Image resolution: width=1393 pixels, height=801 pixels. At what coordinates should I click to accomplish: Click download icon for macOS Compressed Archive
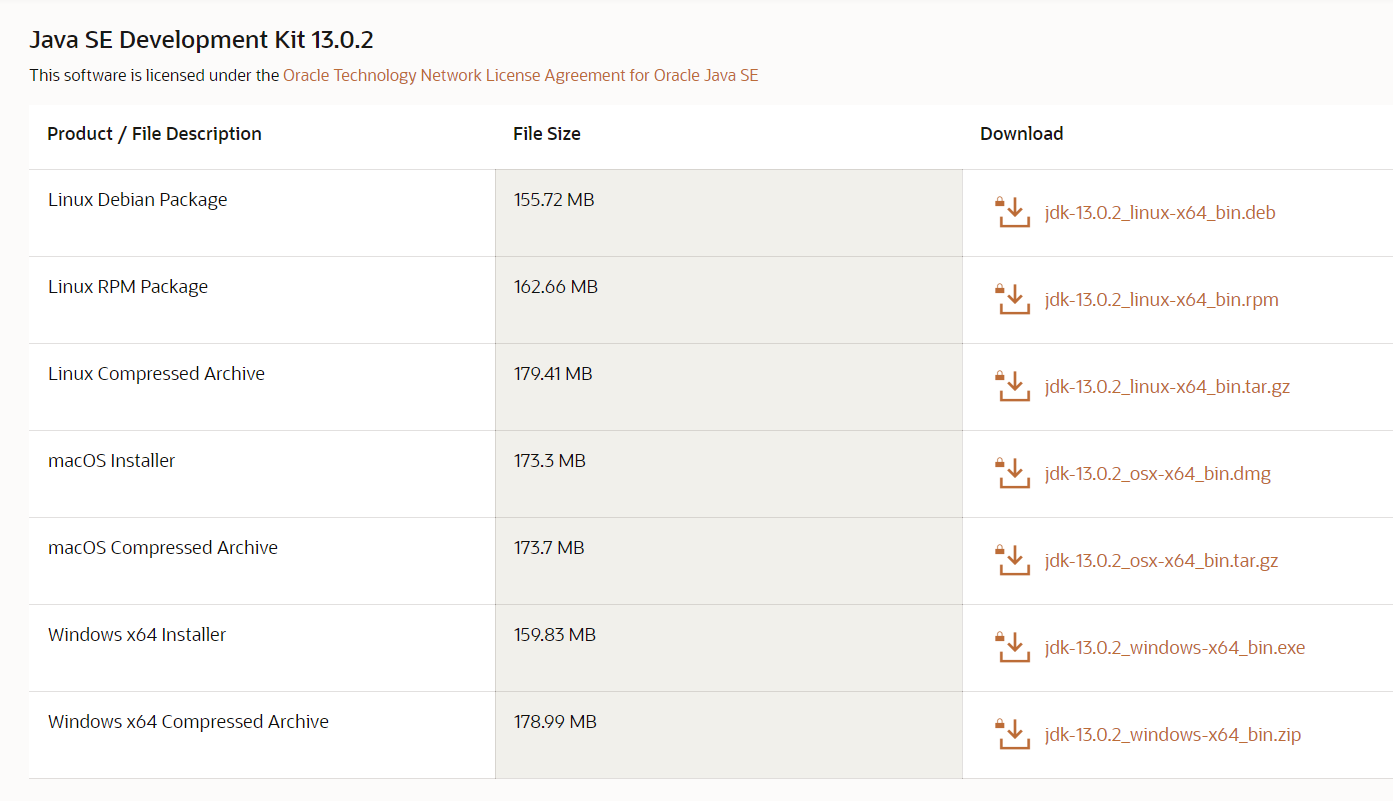tap(1013, 560)
